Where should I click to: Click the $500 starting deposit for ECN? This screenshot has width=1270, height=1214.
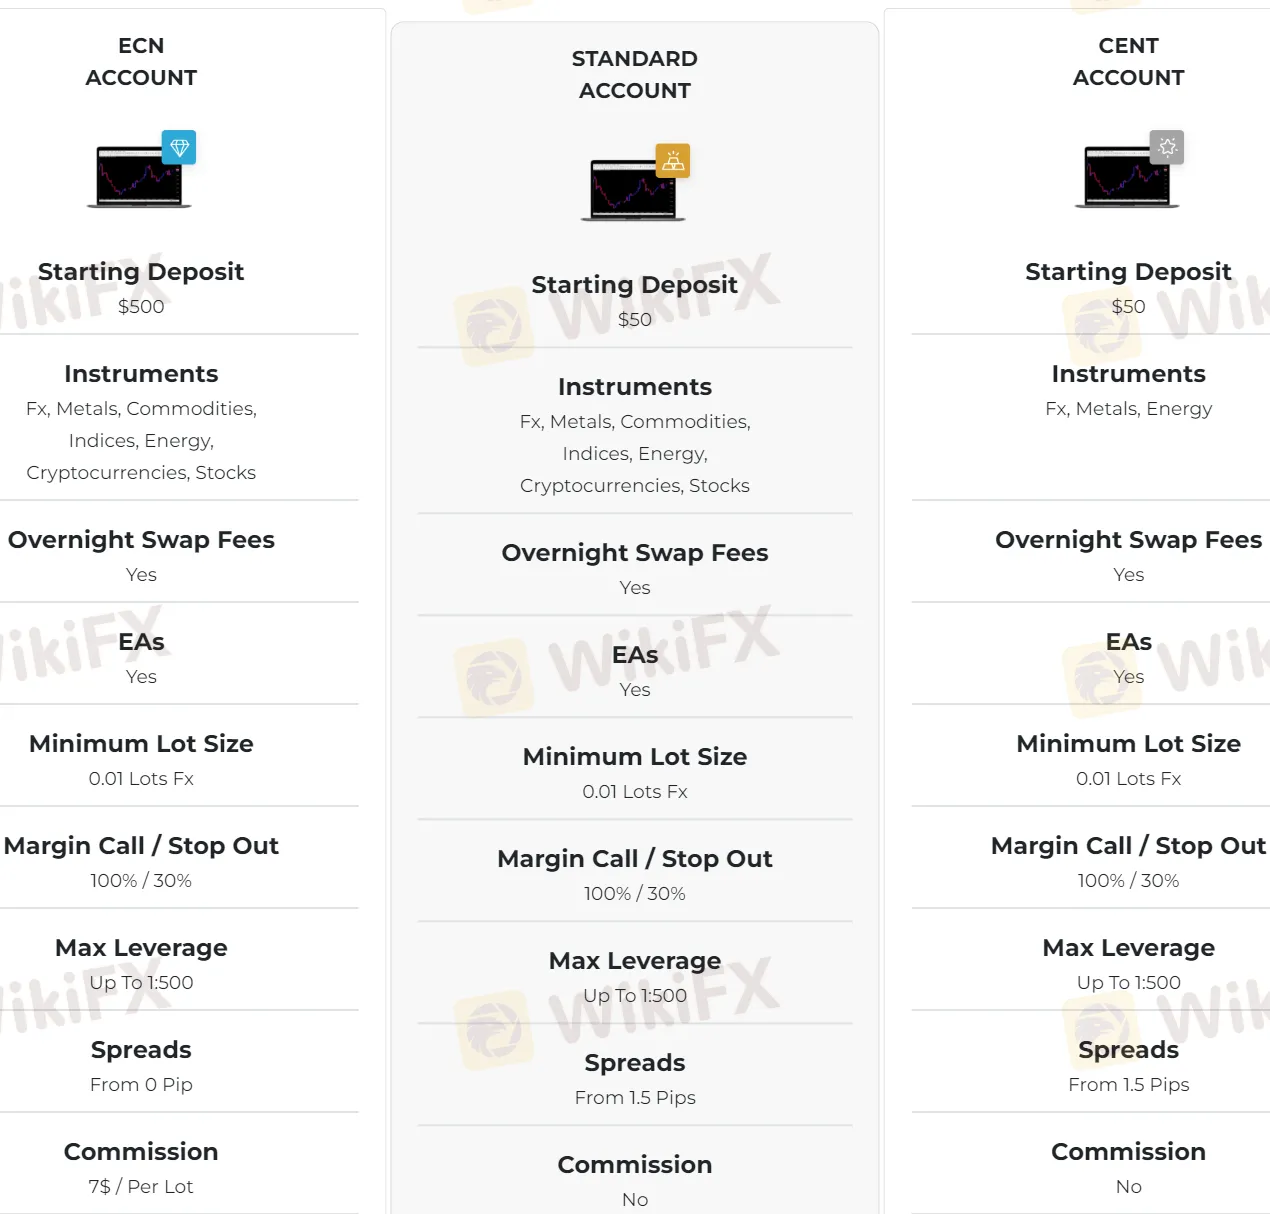(x=141, y=307)
